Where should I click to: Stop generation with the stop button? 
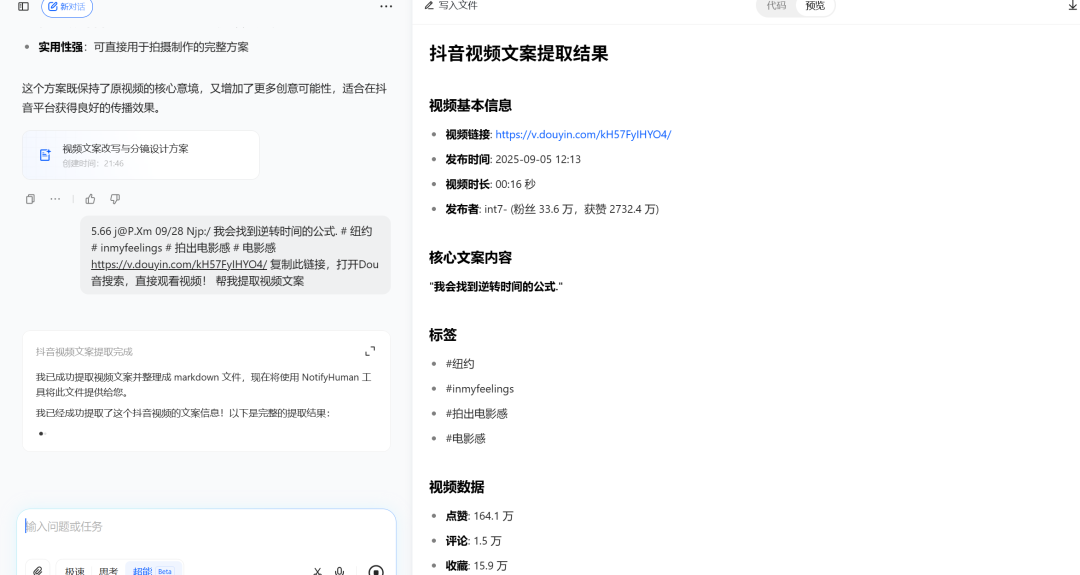pyautogui.click(x=375, y=570)
